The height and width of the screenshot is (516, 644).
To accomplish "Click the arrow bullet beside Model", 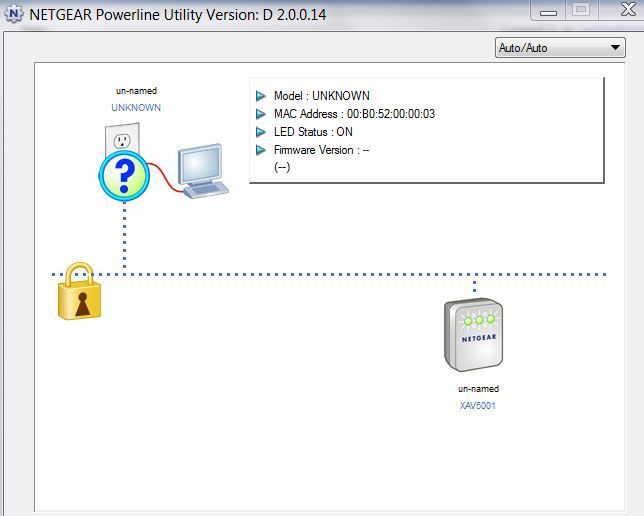I will (261, 96).
